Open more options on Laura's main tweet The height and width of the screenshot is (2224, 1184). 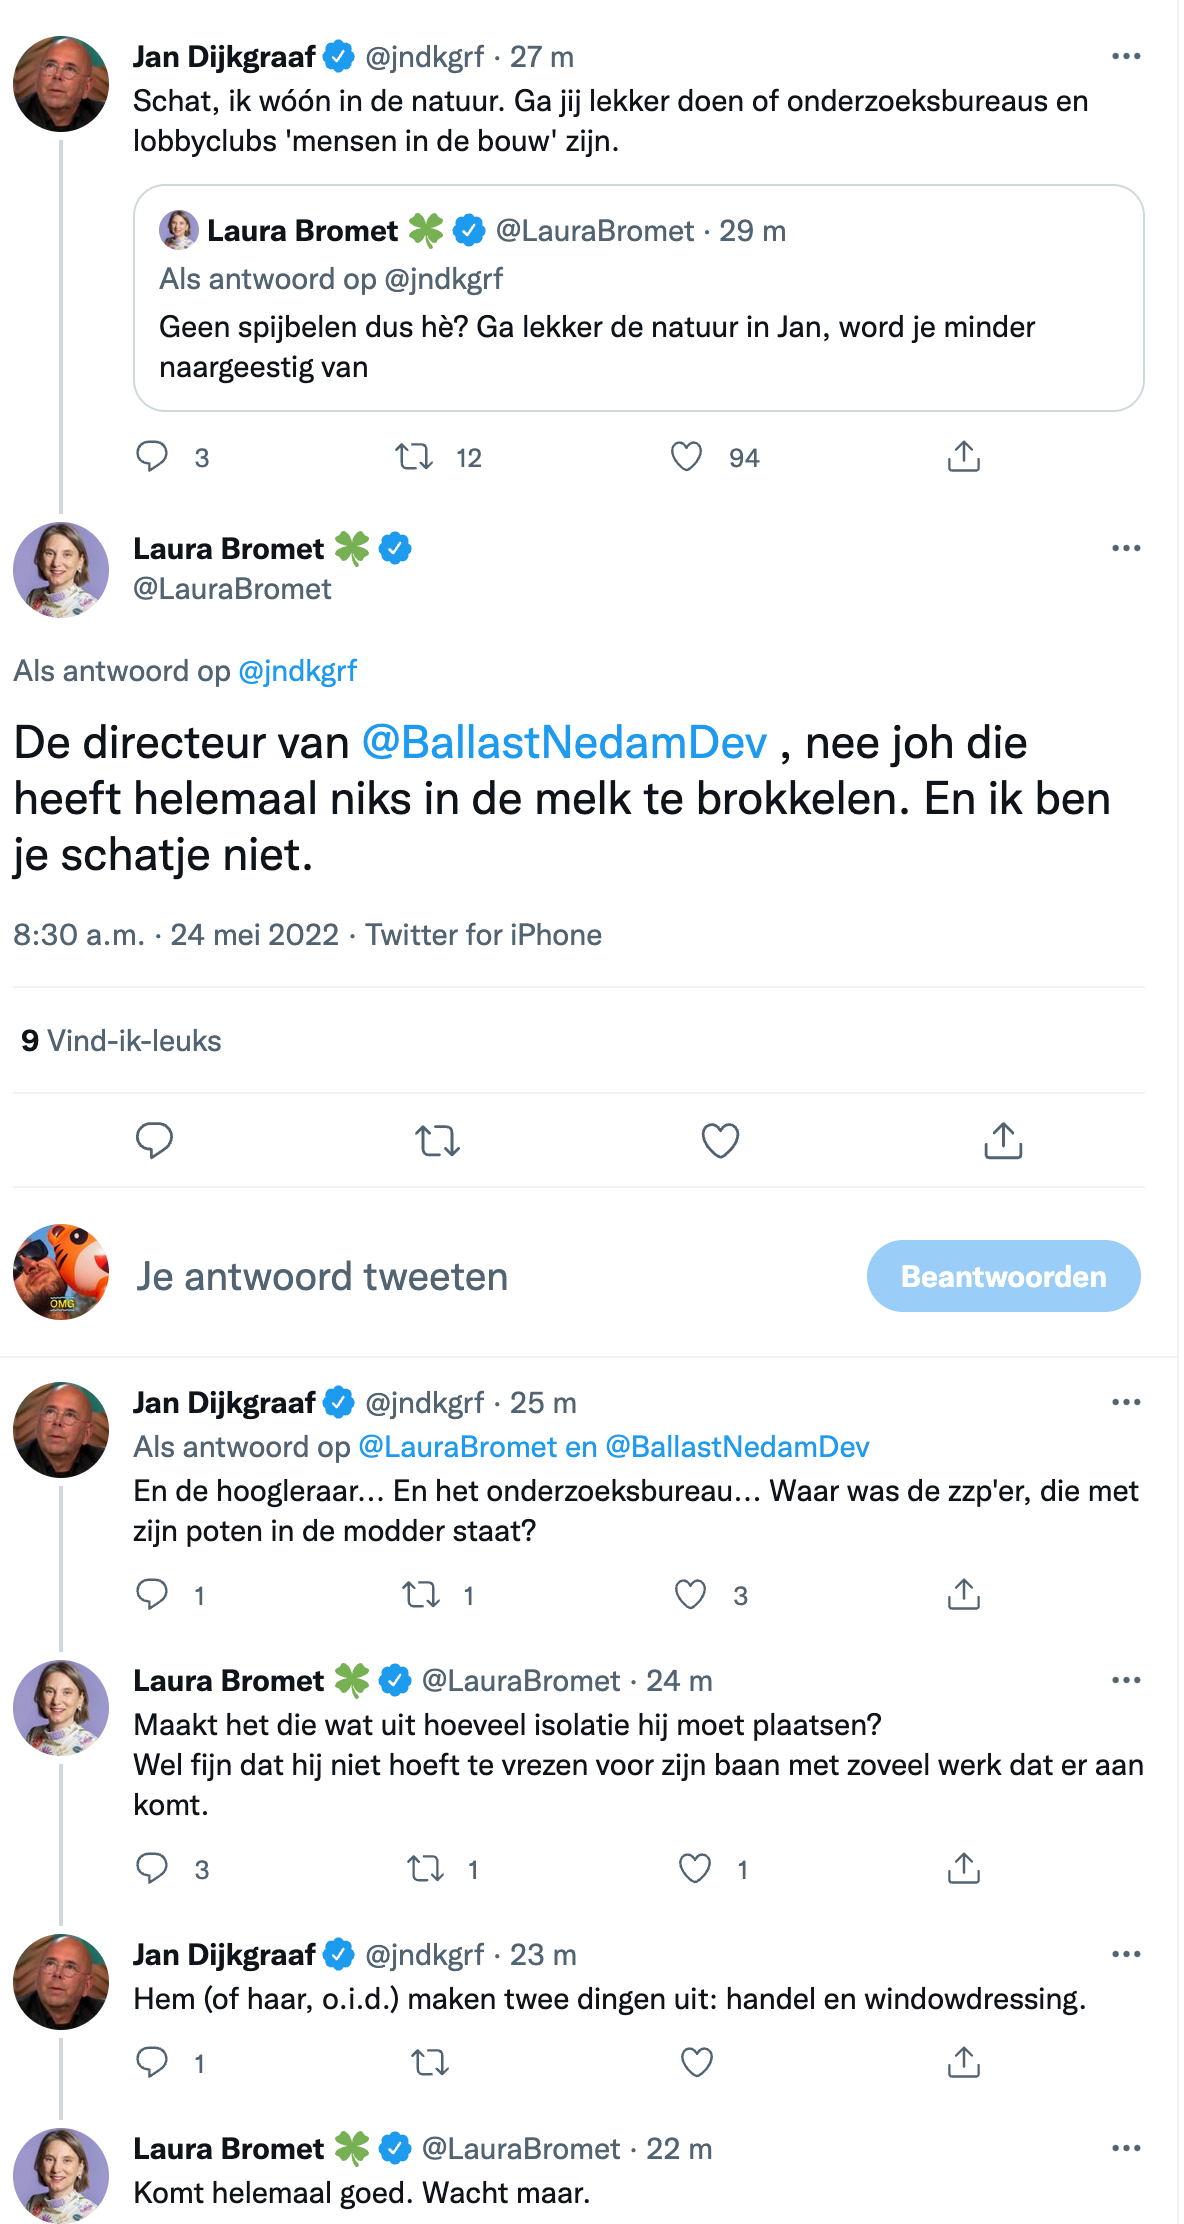(x=1126, y=546)
